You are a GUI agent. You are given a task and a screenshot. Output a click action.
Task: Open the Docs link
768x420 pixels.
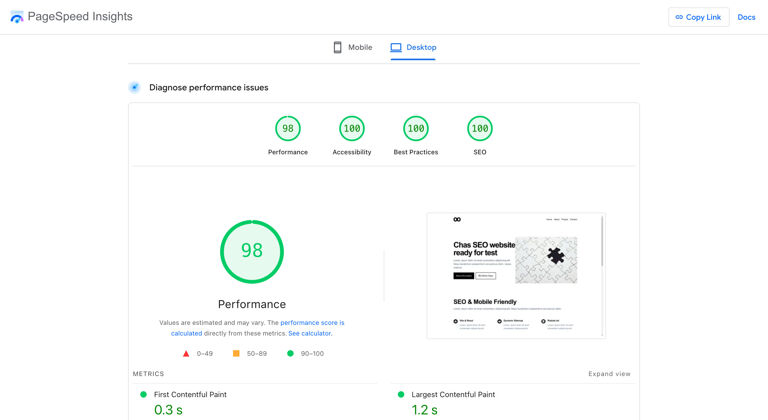click(x=746, y=17)
